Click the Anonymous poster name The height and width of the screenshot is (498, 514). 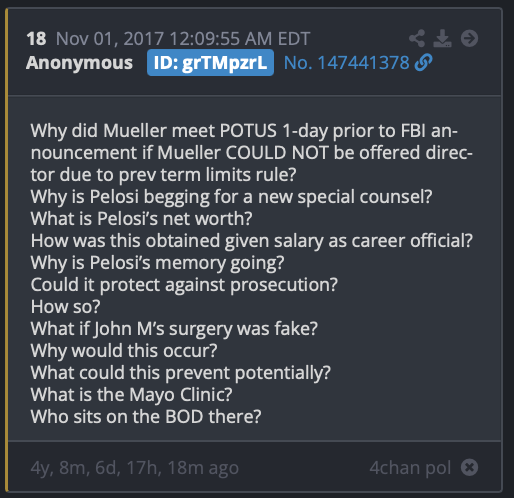[79, 63]
